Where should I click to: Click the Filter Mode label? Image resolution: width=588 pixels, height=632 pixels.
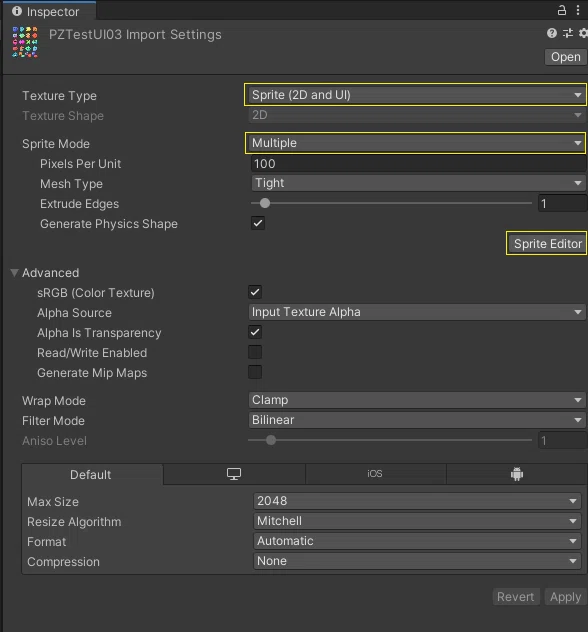click(x=53, y=421)
